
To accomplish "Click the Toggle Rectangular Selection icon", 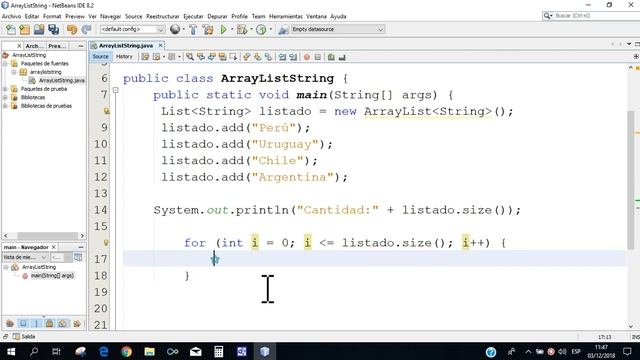I will (233, 57).
